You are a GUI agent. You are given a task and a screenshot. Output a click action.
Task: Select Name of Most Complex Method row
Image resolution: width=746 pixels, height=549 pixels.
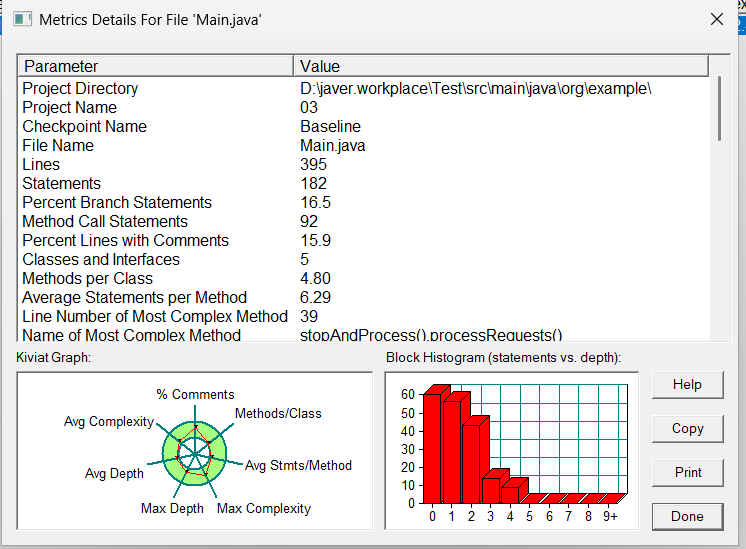point(364,334)
